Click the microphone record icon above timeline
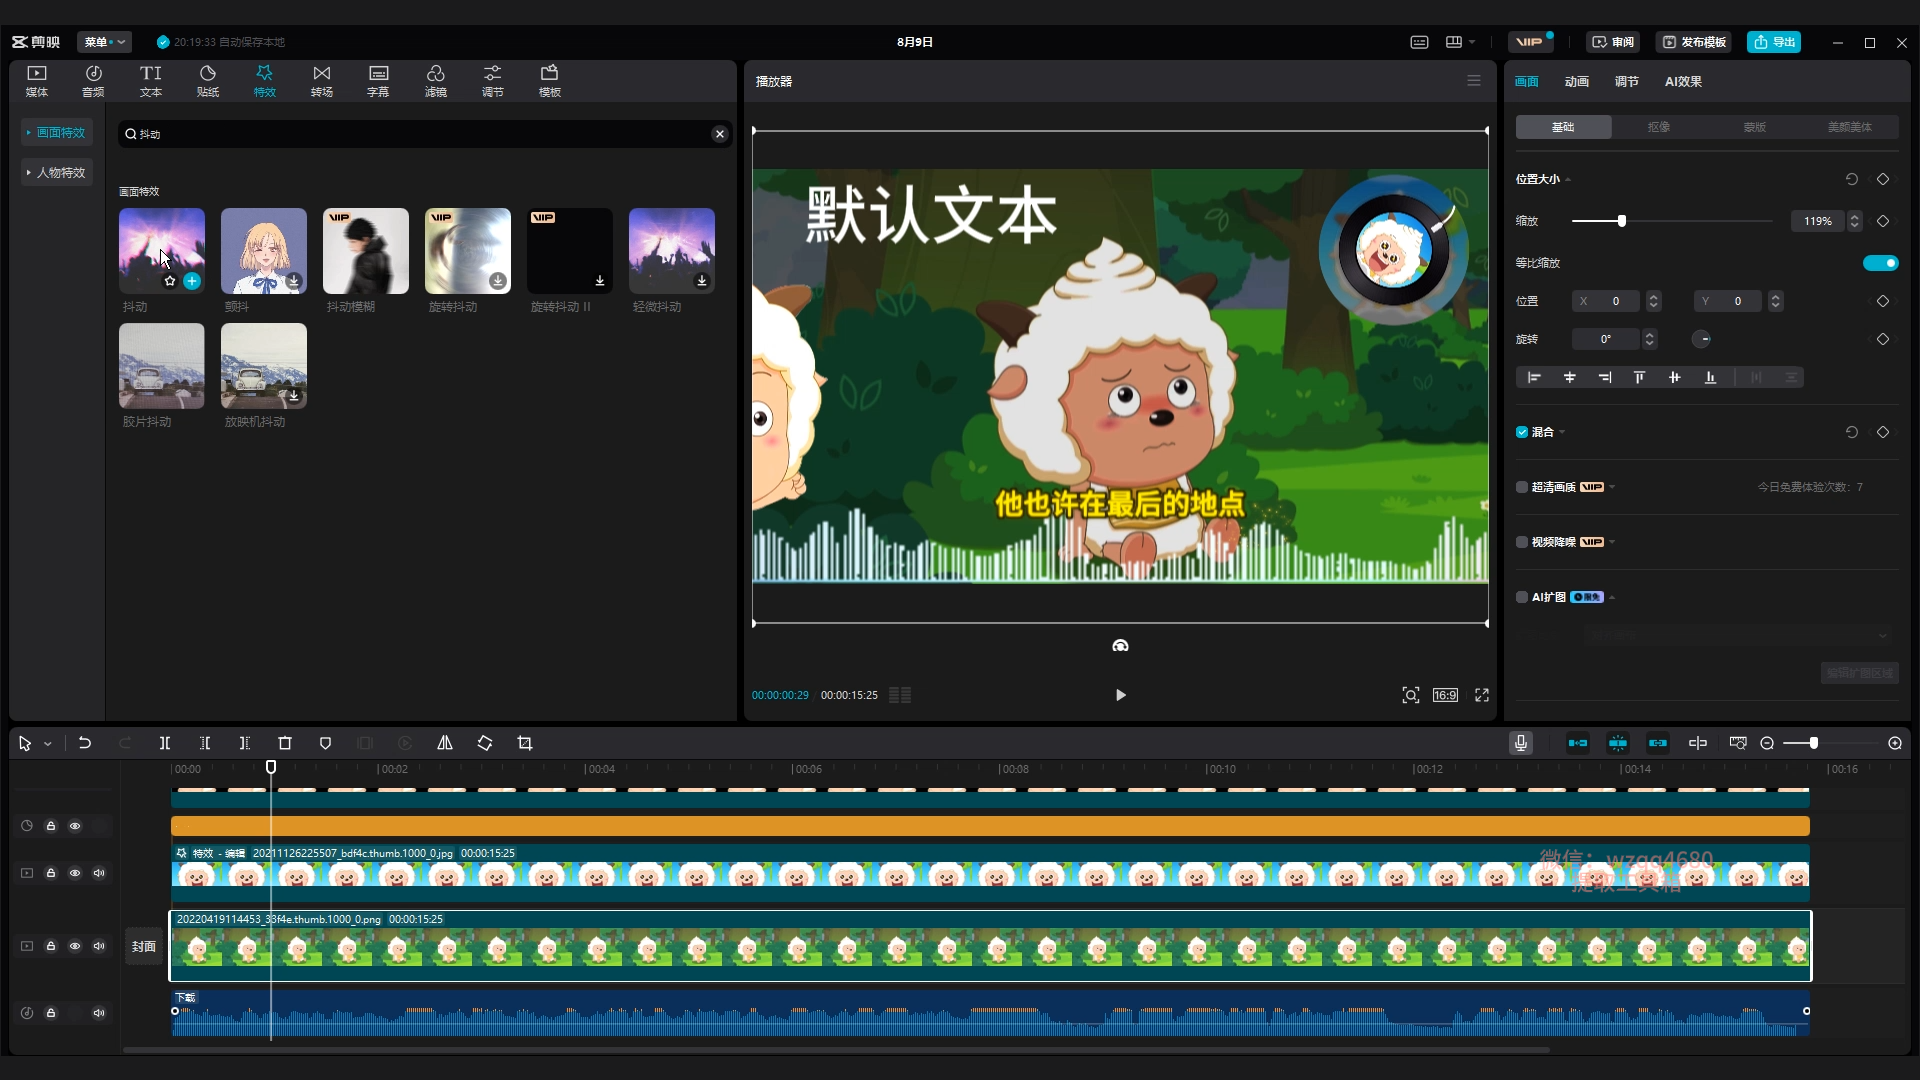1920x1080 pixels. click(1520, 743)
